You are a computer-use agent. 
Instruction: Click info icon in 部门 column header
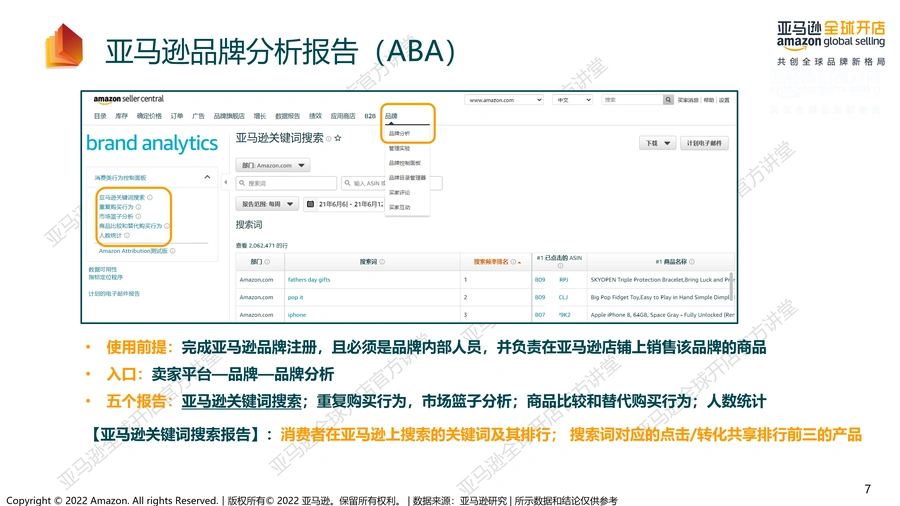267,262
